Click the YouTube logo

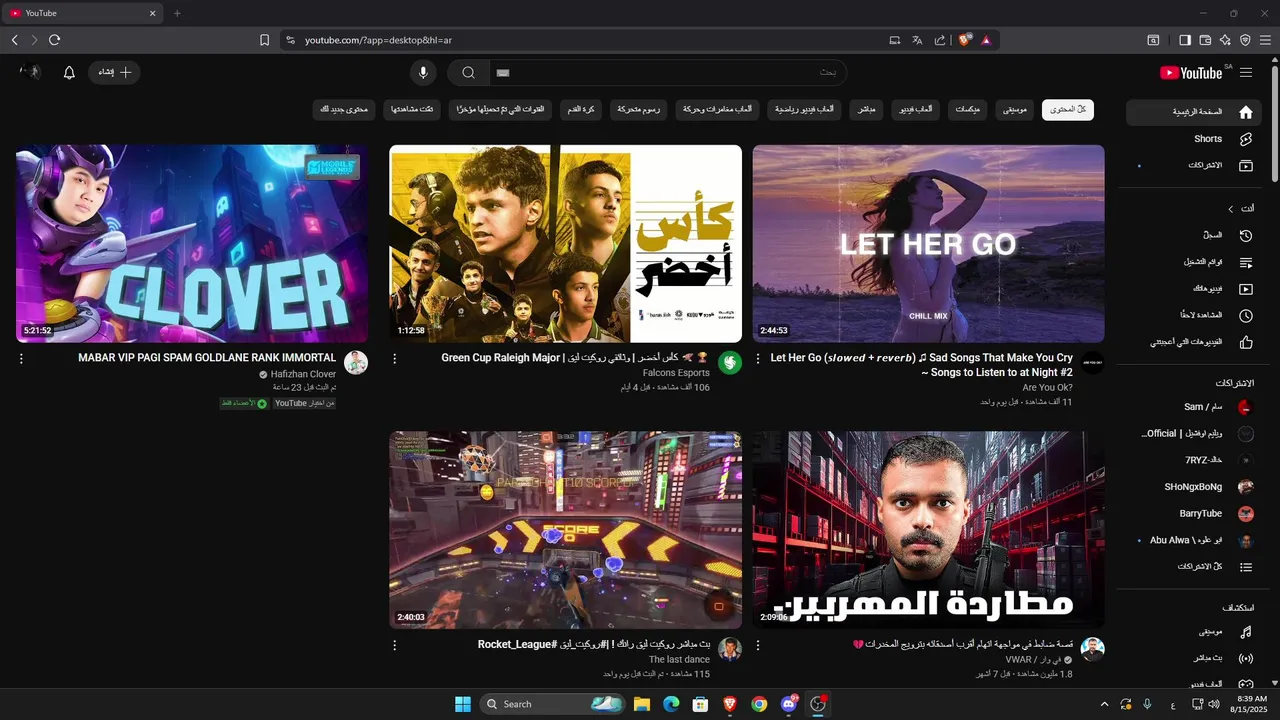click(1191, 73)
